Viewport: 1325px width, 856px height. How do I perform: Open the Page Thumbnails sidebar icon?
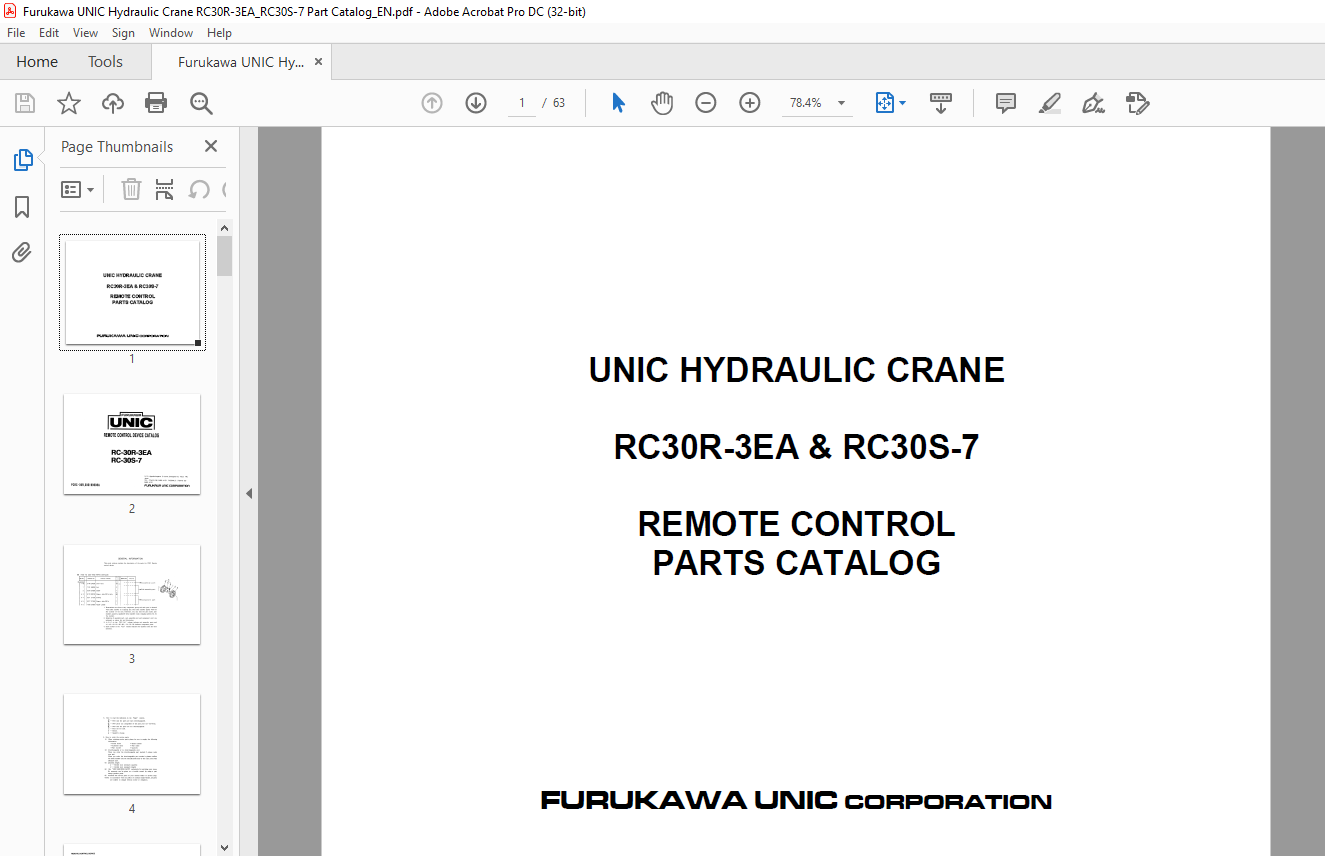(x=22, y=159)
